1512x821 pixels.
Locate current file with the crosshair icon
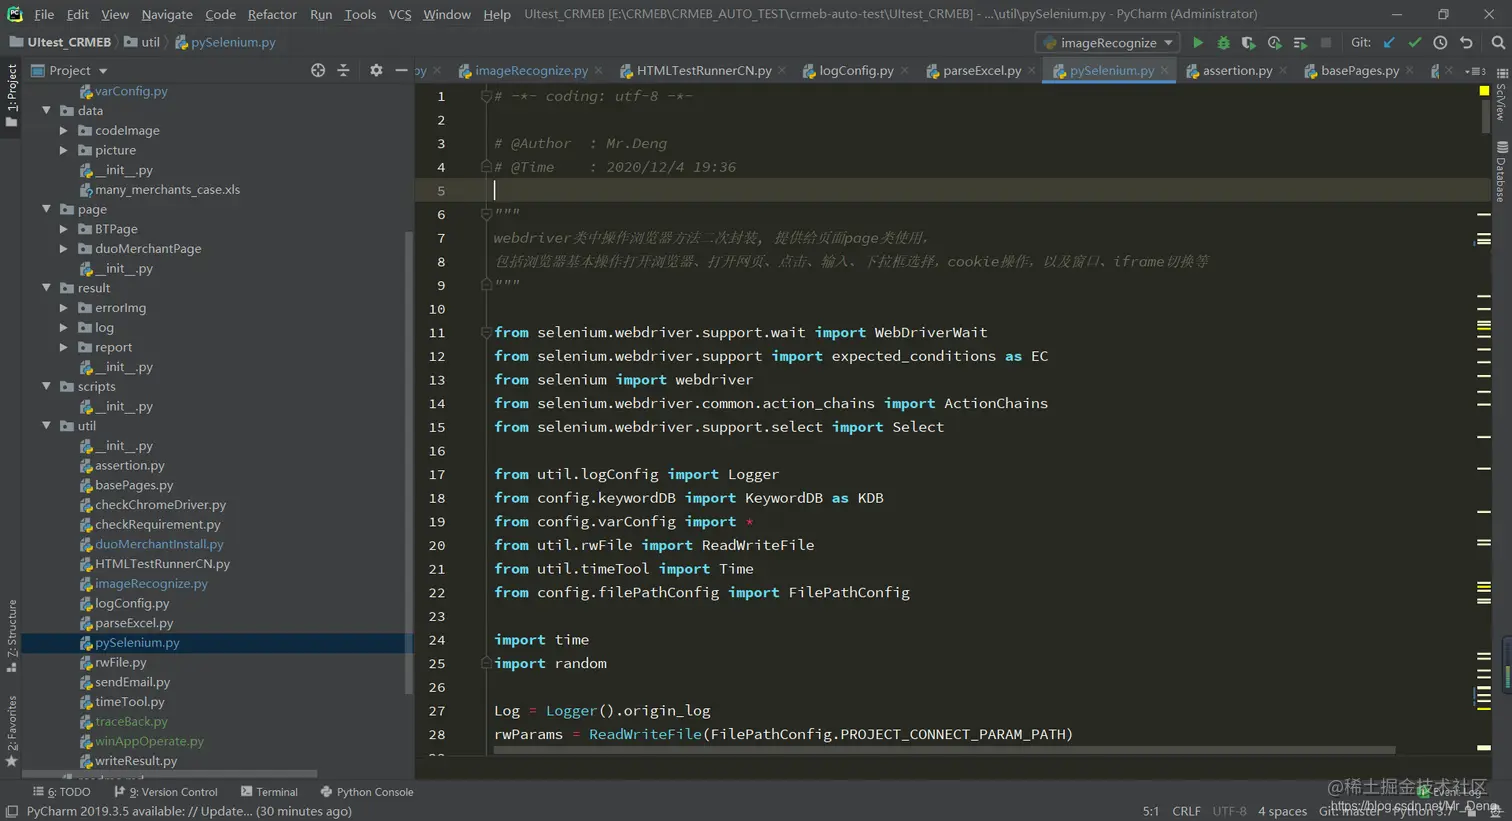[318, 71]
